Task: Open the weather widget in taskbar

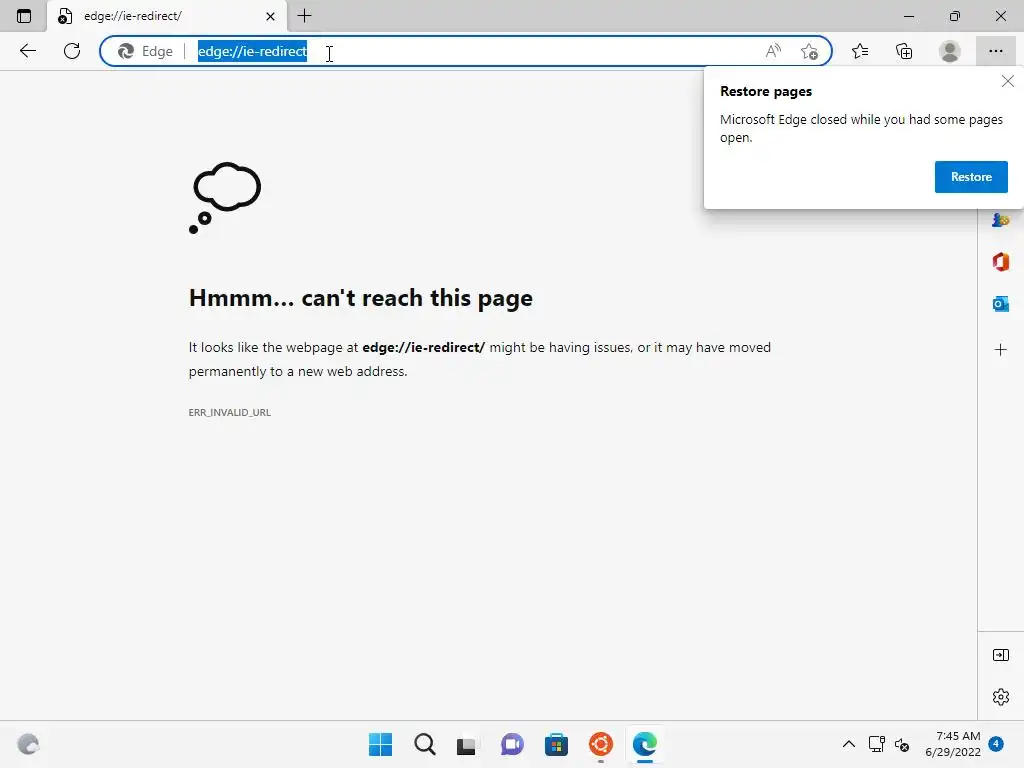Action: [x=28, y=744]
